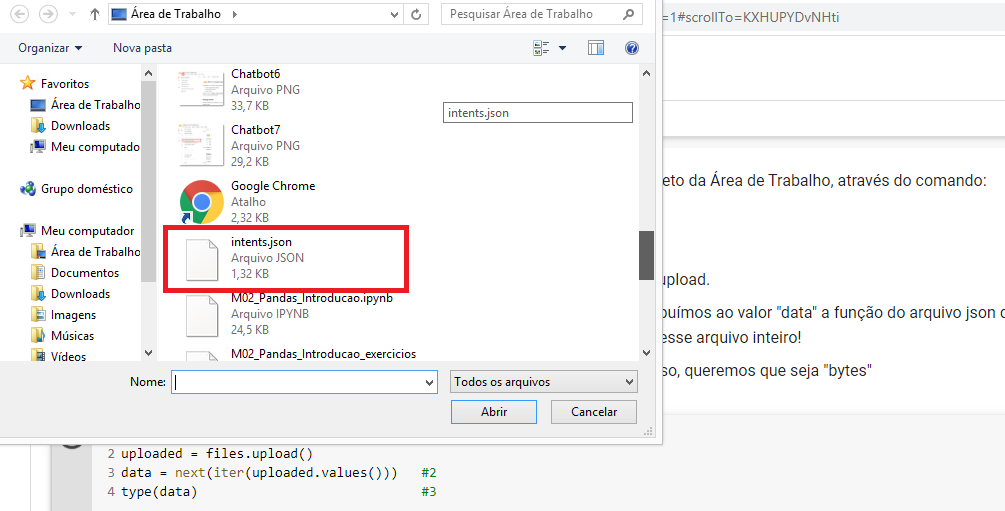Viewport: 1005px width, 511px height.
Task: Select Favoritos in the navigation pane
Action: 55,83
